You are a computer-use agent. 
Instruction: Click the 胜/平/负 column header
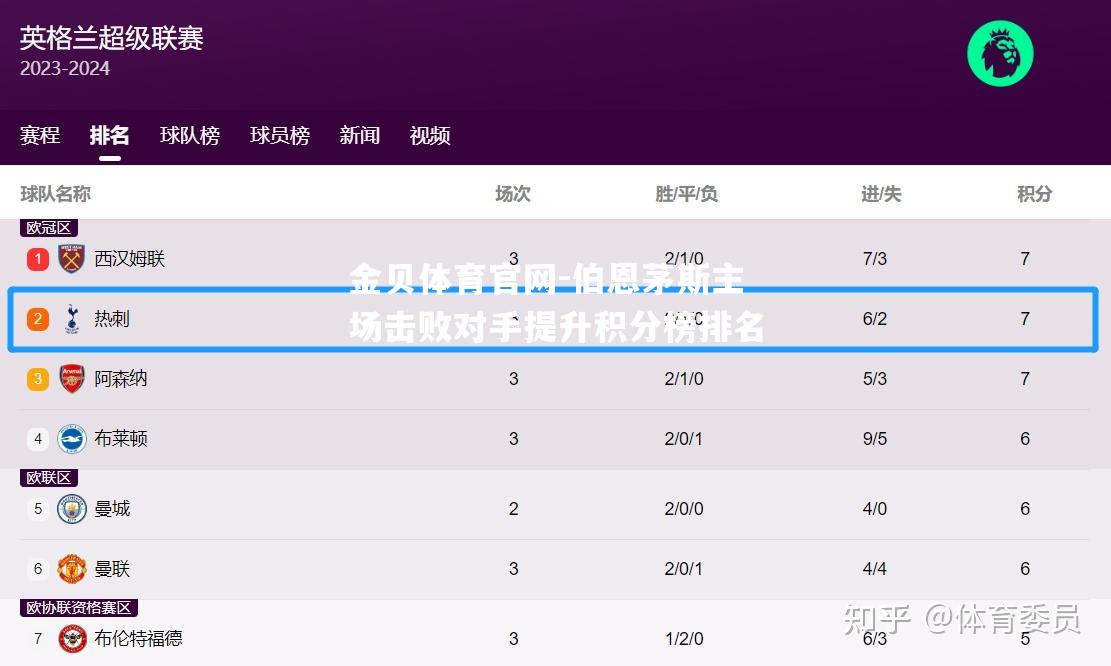(x=686, y=193)
